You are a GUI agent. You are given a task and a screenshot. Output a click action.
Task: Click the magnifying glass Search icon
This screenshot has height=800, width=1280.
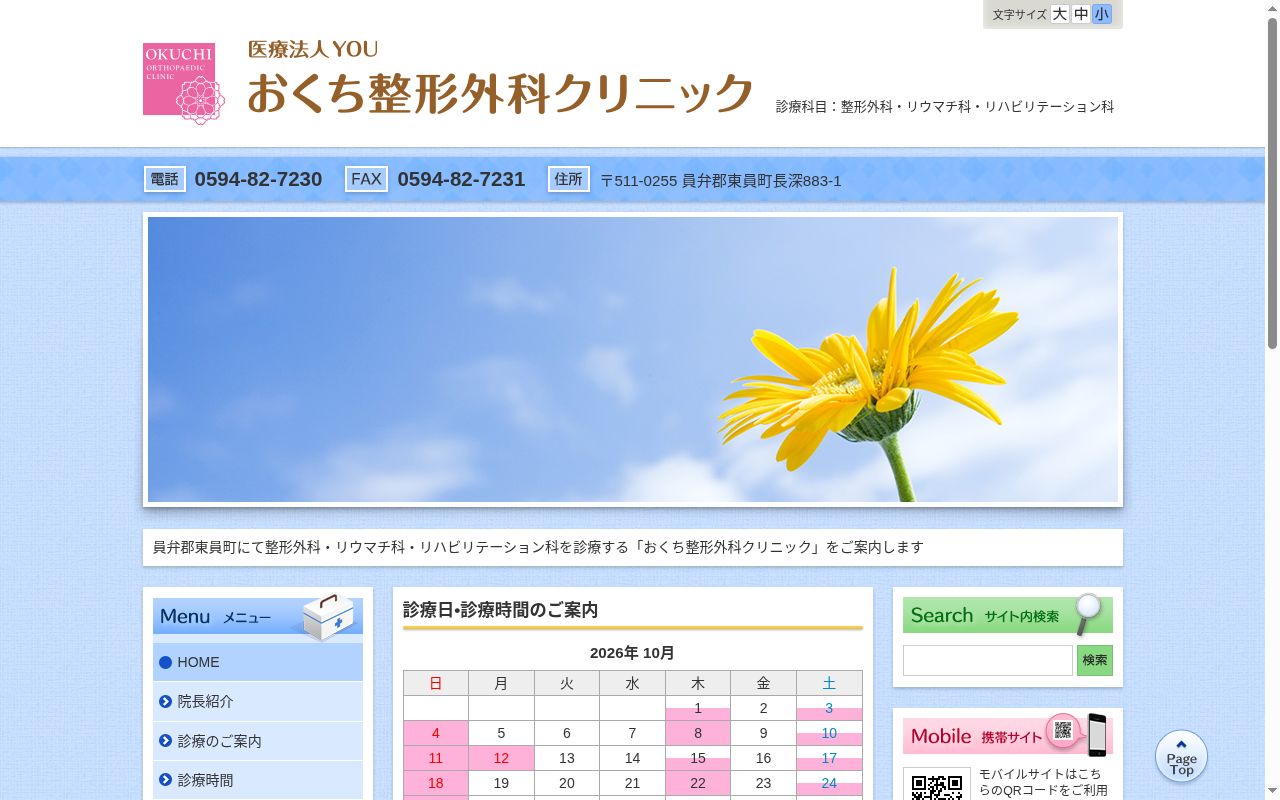point(1088,613)
